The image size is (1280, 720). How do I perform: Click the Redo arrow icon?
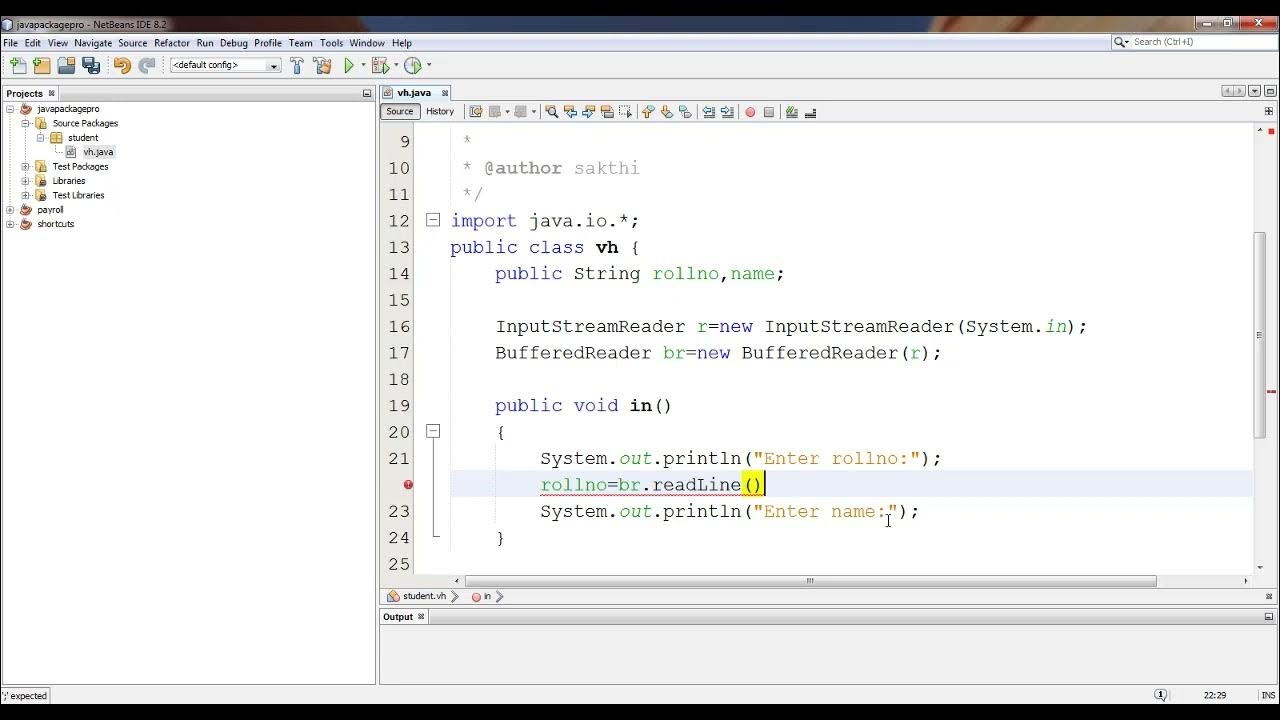pos(146,65)
